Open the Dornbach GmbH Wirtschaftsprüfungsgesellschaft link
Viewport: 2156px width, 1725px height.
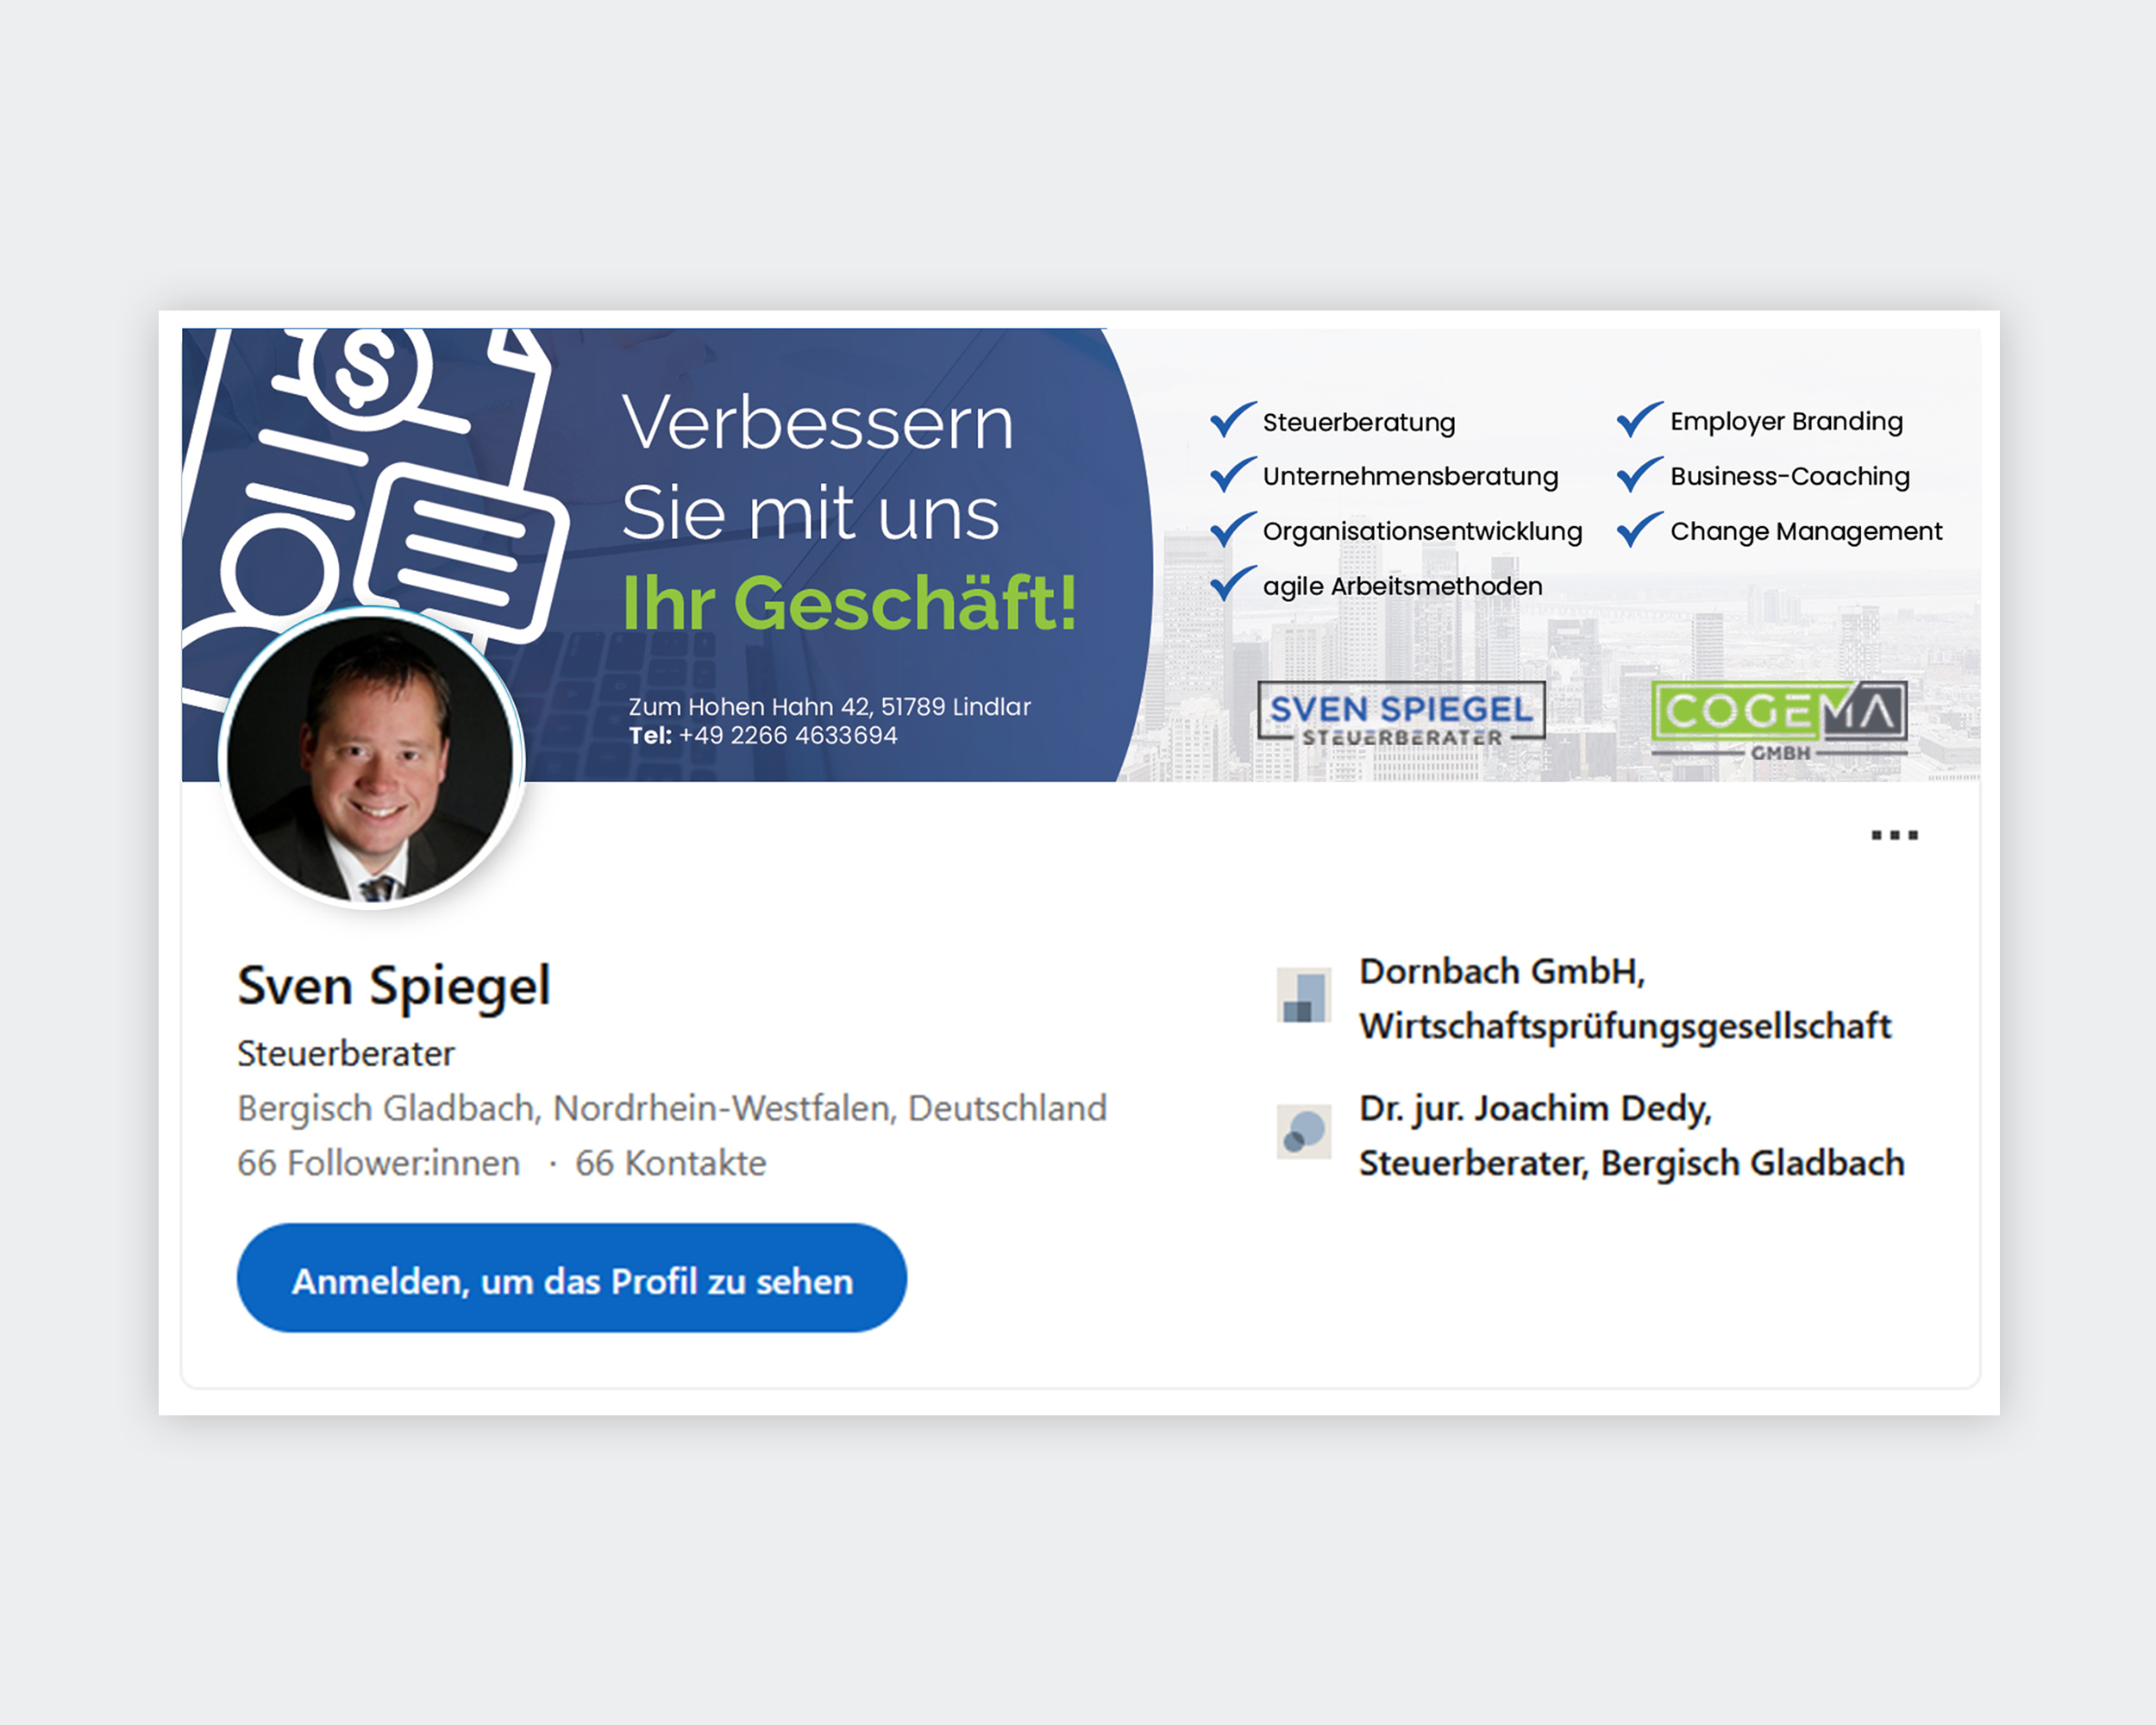pyautogui.click(x=1625, y=998)
